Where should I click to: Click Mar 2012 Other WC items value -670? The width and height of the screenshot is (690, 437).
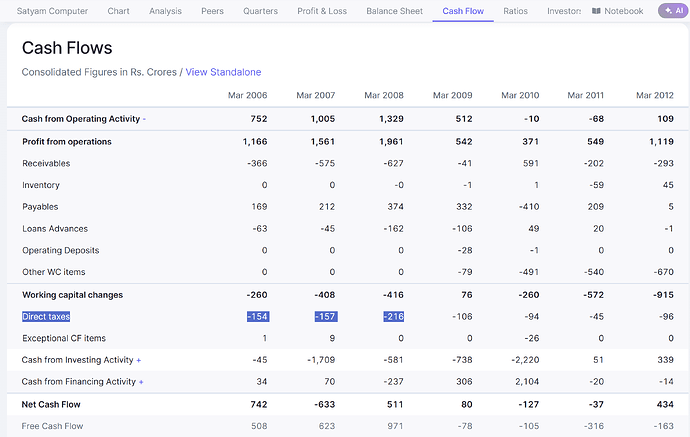point(664,272)
